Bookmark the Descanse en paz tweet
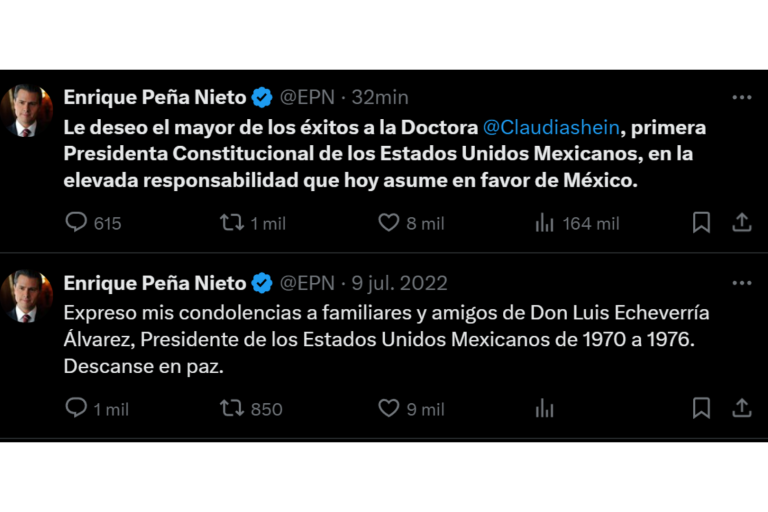This screenshot has width=768, height=512. pyautogui.click(x=702, y=408)
